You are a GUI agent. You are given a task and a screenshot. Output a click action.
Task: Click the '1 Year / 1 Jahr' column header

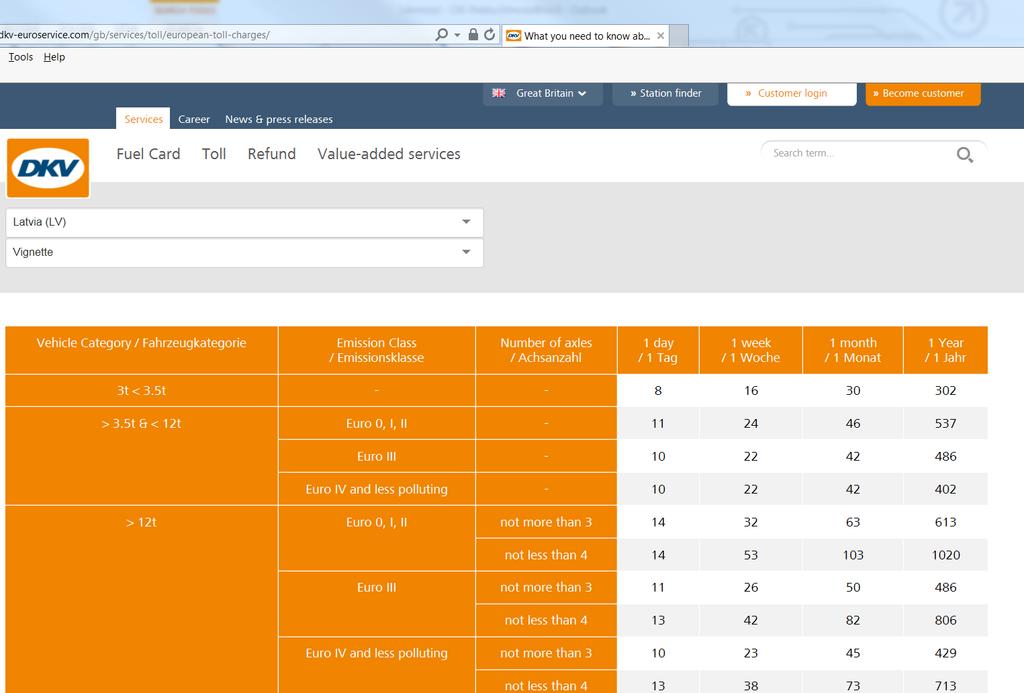click(x=946, y=350)
